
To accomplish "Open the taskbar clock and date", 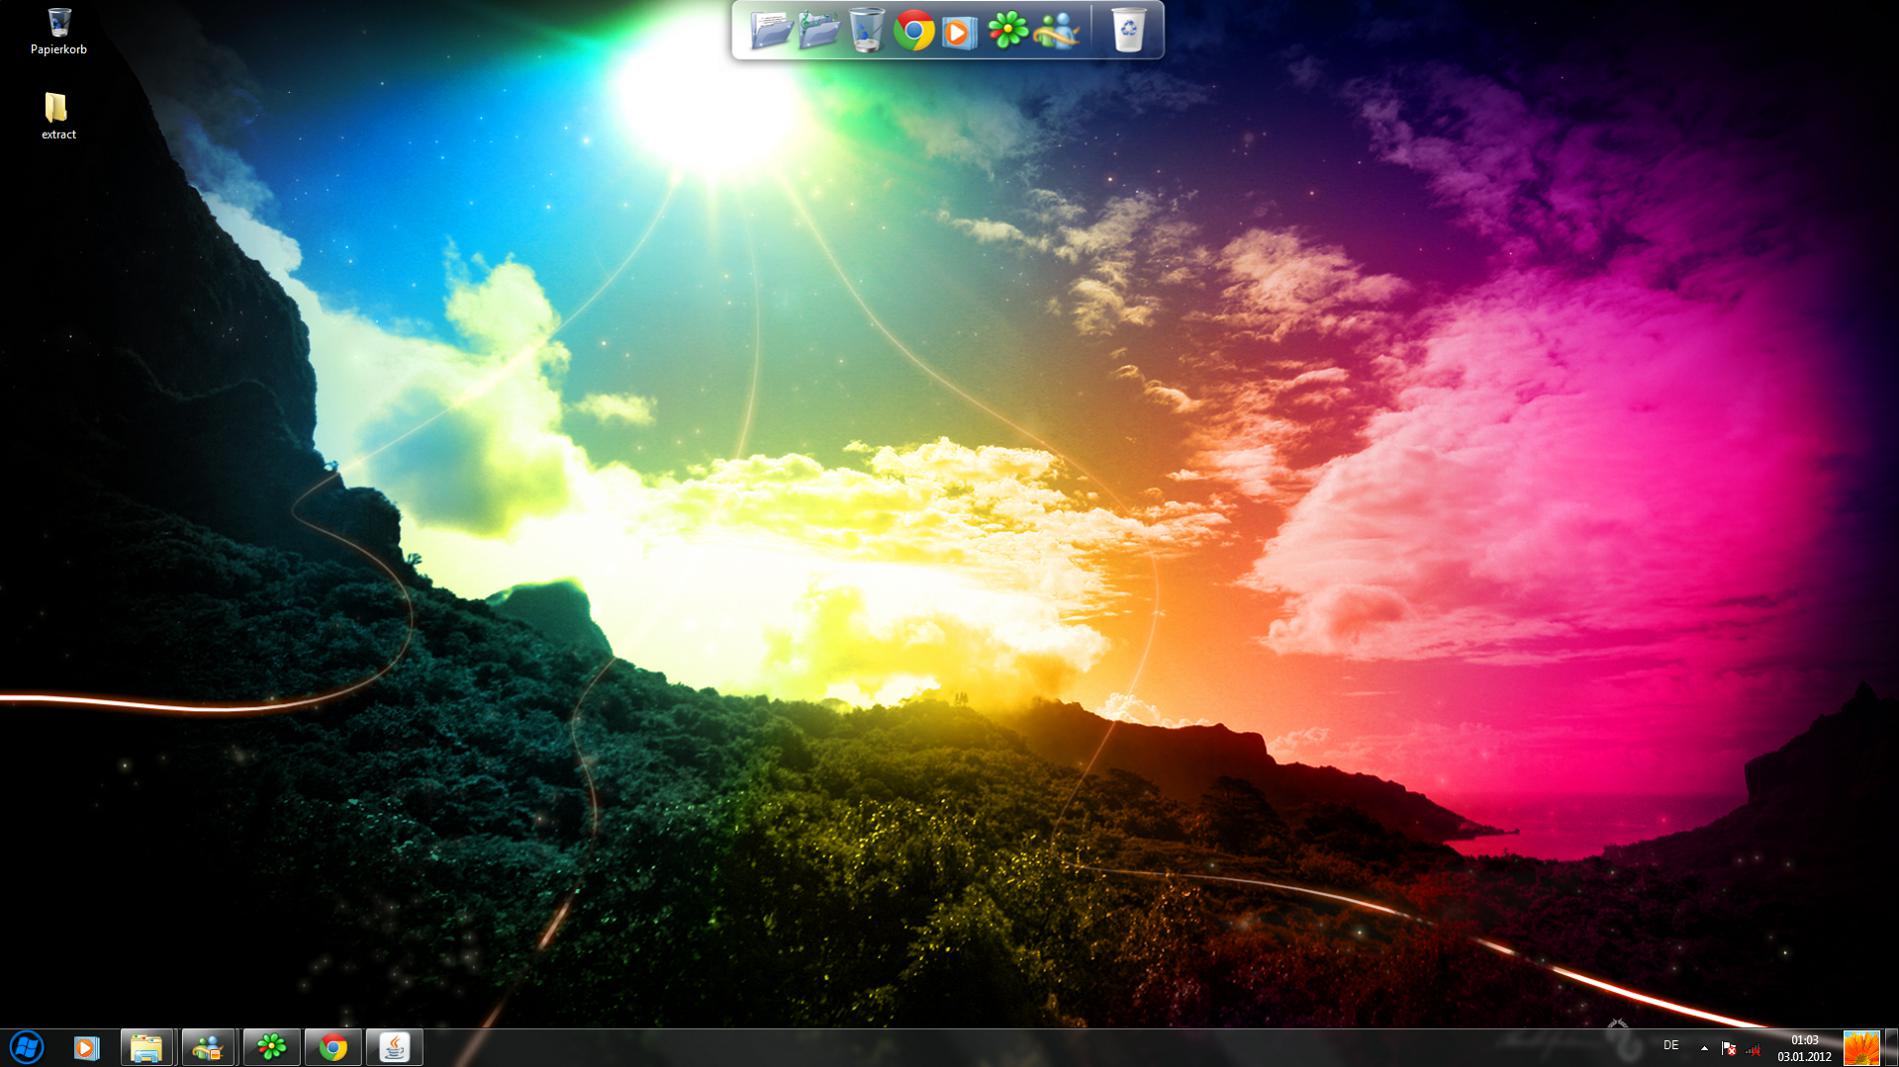I will (1804, 1048).
